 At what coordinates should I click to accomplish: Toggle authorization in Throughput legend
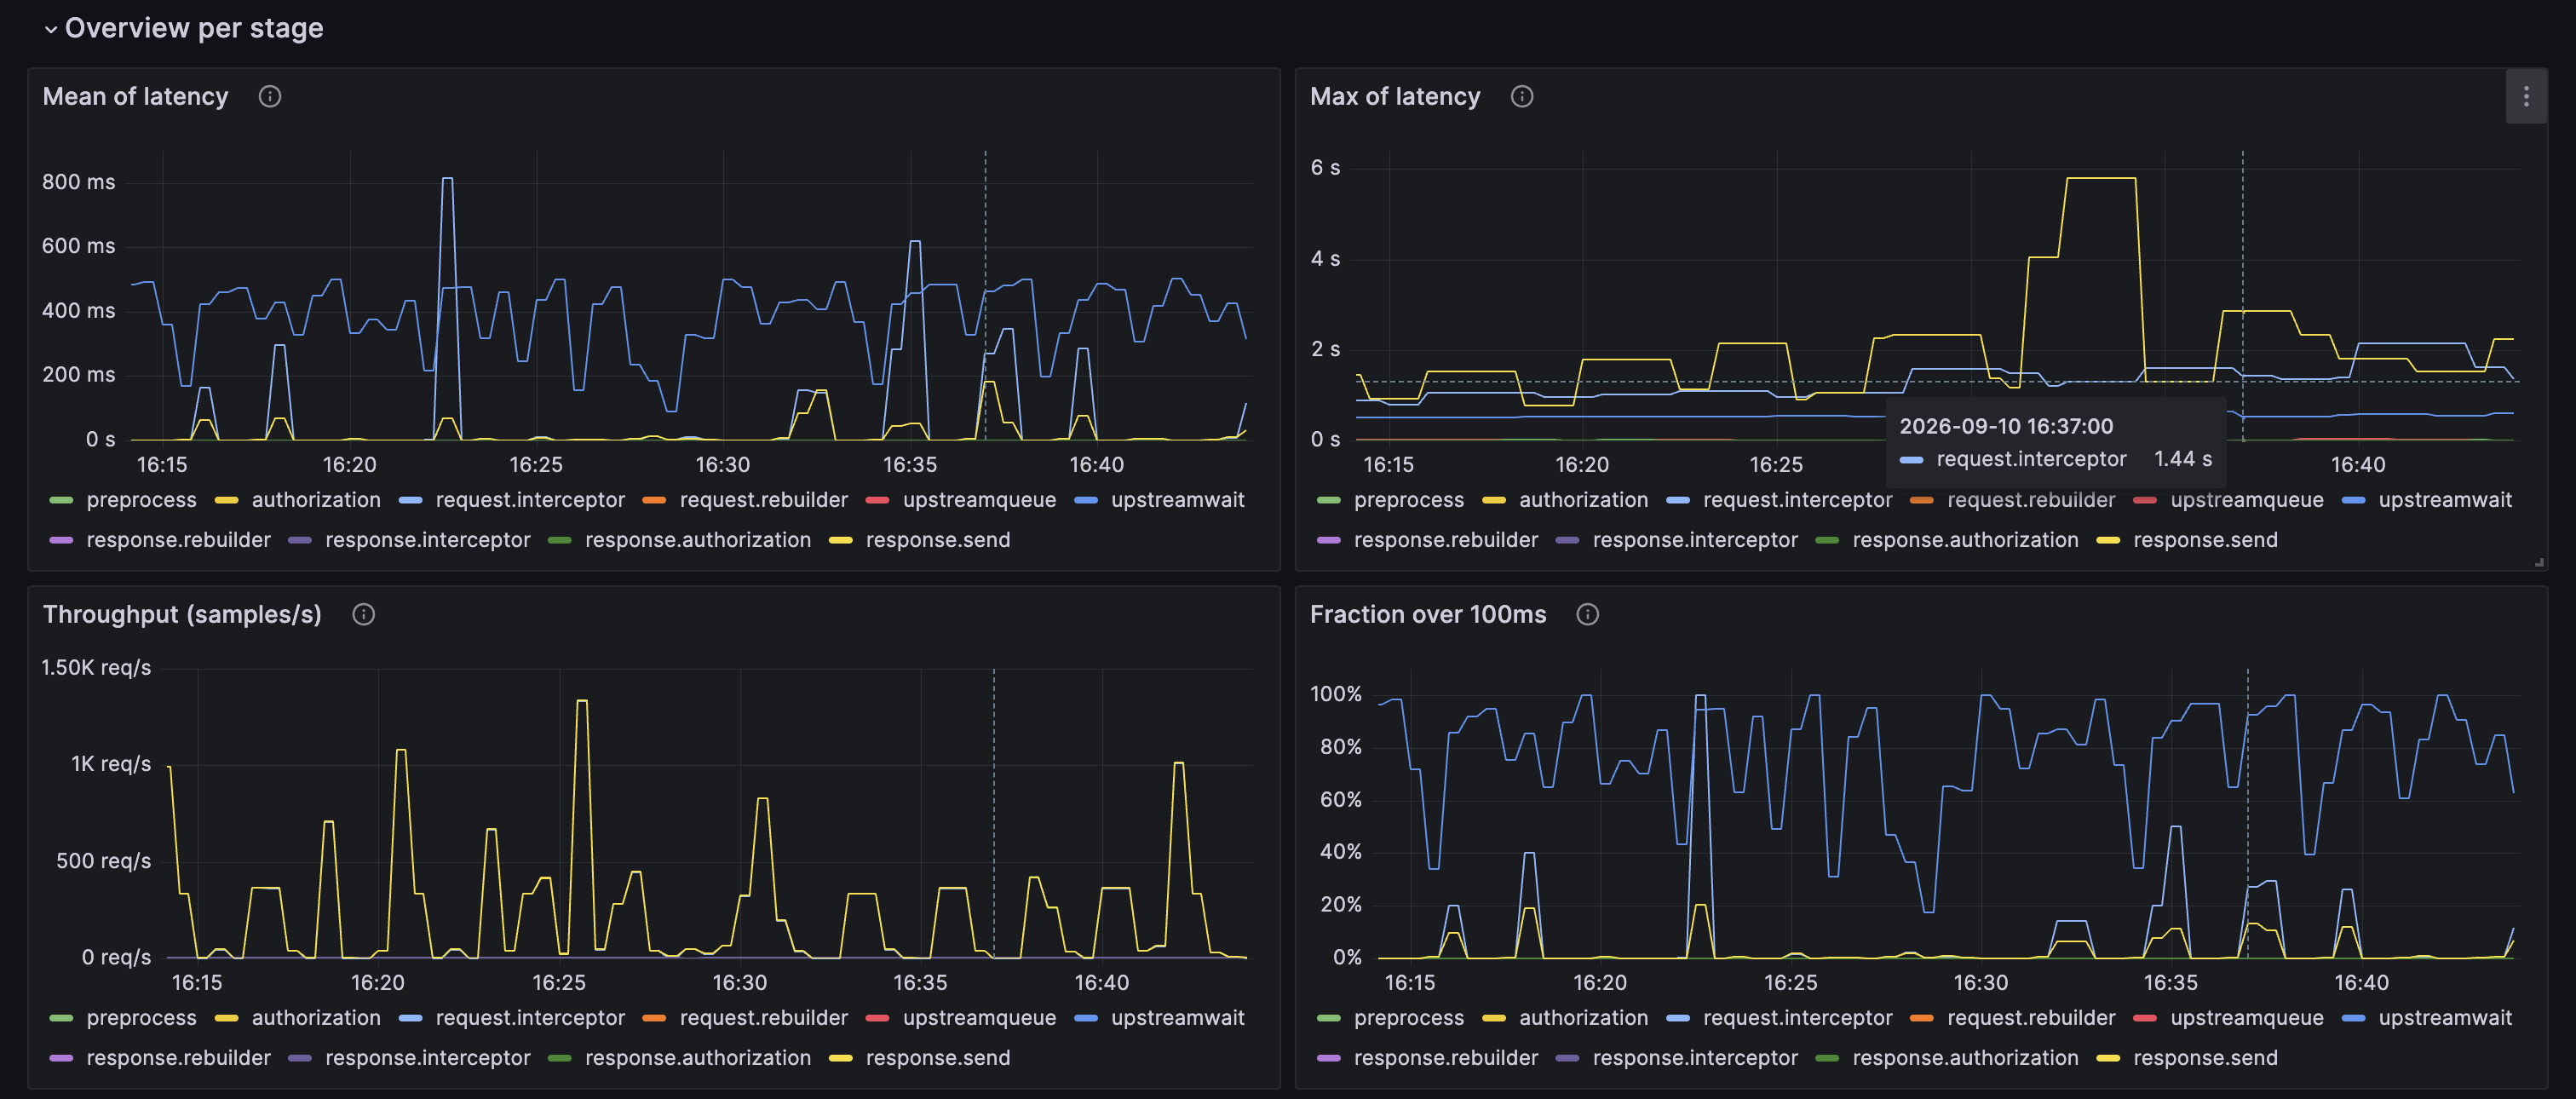point(316,1018)
